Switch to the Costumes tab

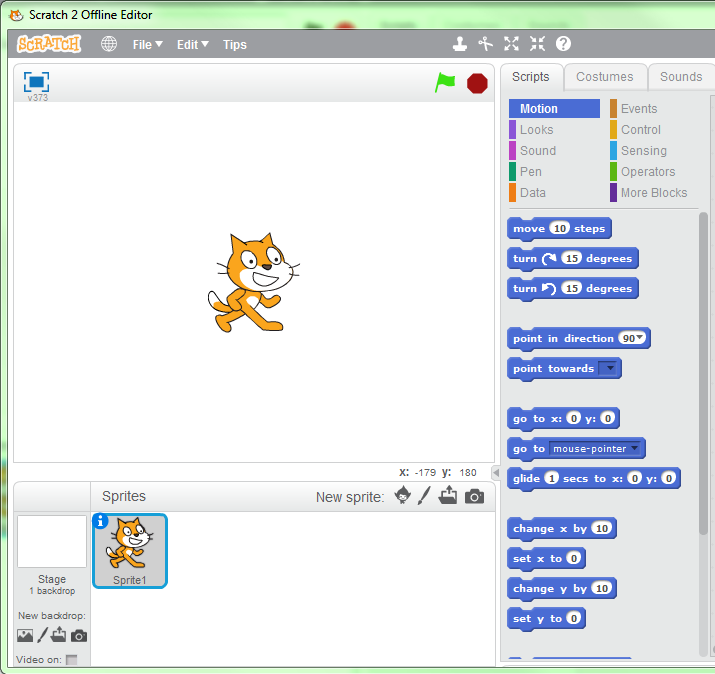click(x=605, y=77)
